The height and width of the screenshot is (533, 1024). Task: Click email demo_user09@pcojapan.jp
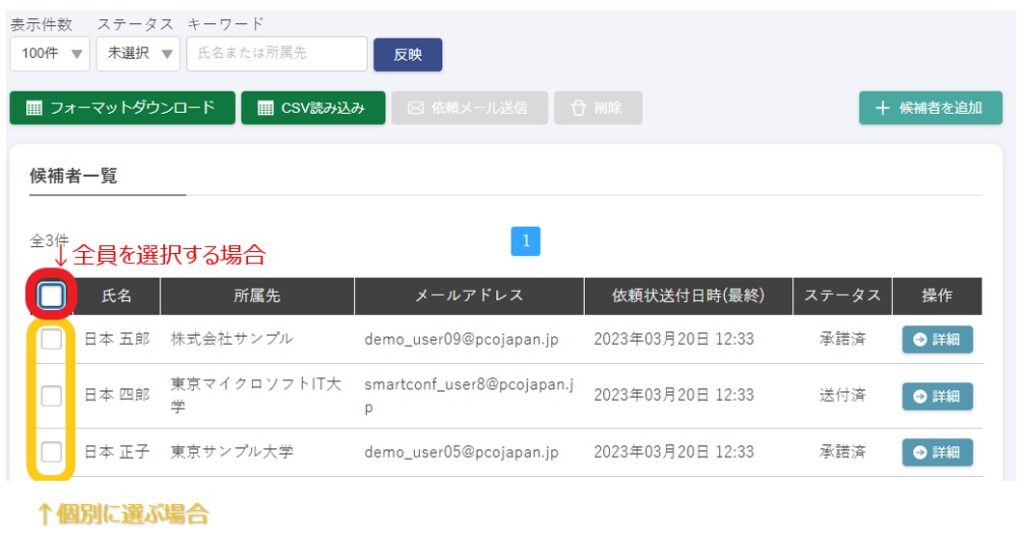(461, 340)
